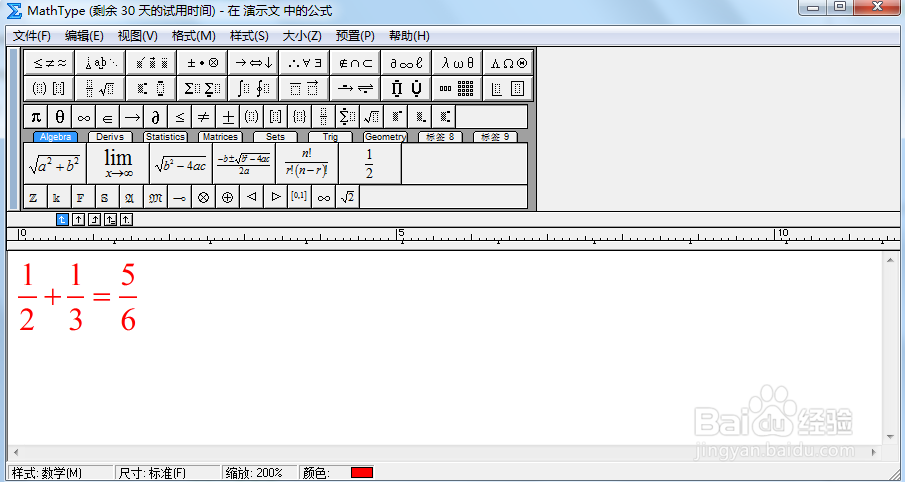905x482 pixels.
Task: Select the right-justified tab stop button
Action: [95, 219]
